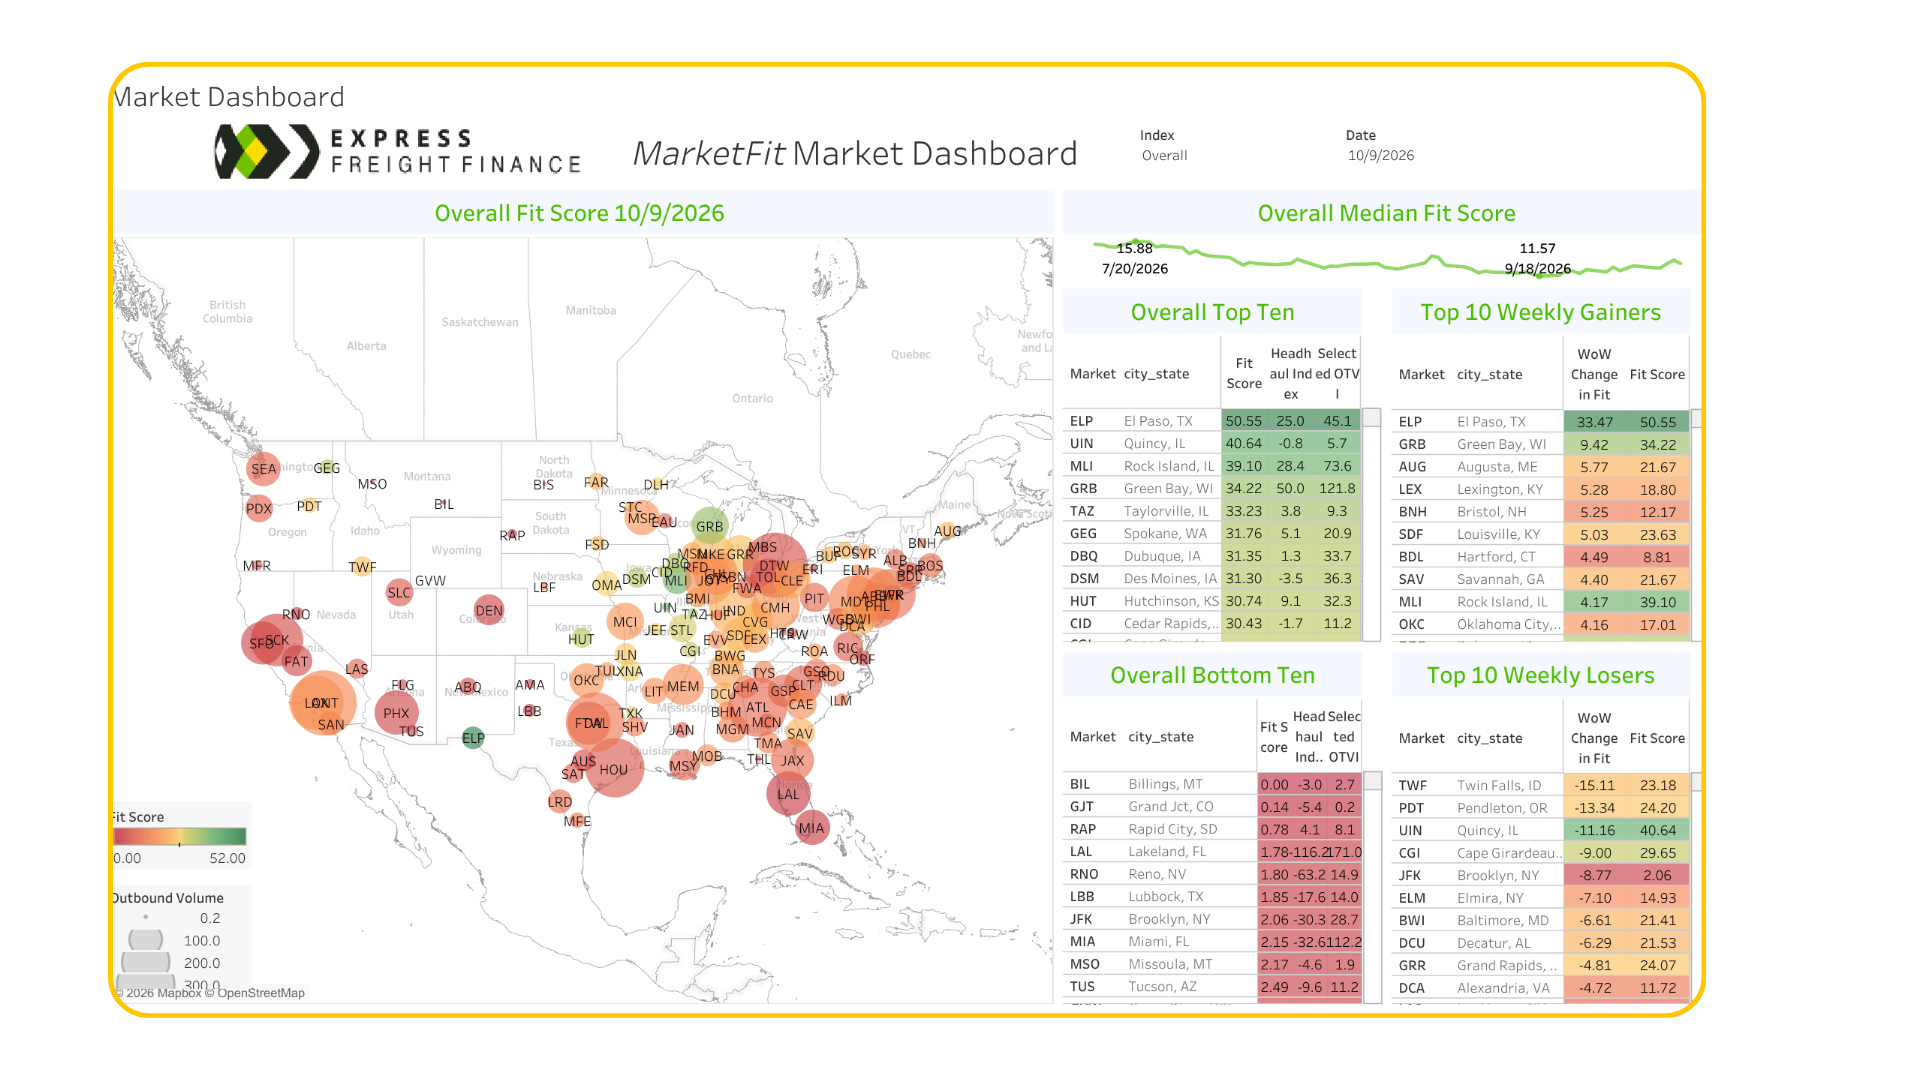Click the HOU market bubble
This screenshot has height=1080, width=1920.
tap(614, 769)
